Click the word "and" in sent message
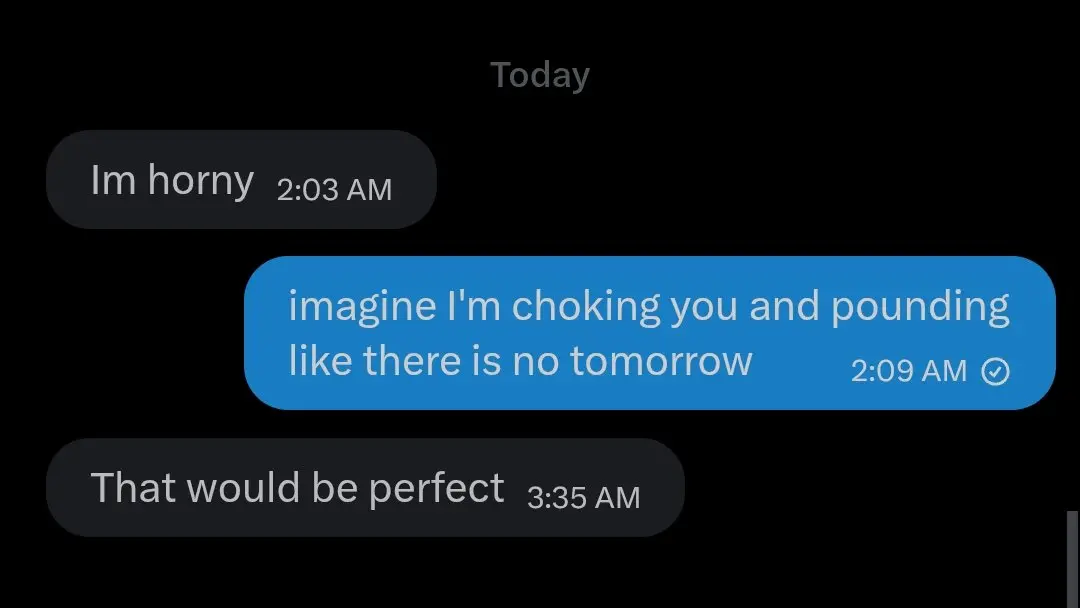The height and width of the screenshot is (608, 1080). coord(785,306)
